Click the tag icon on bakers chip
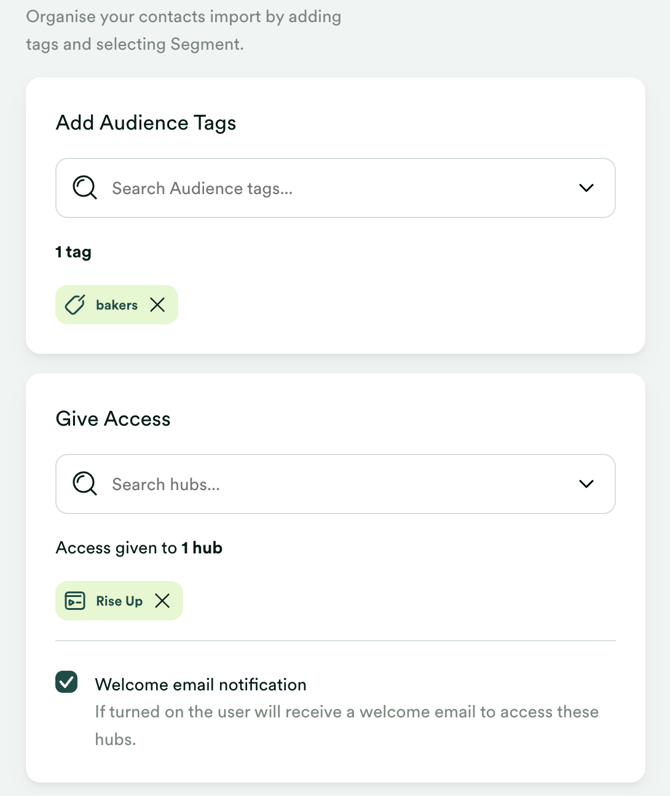 (x=75, y=305)
